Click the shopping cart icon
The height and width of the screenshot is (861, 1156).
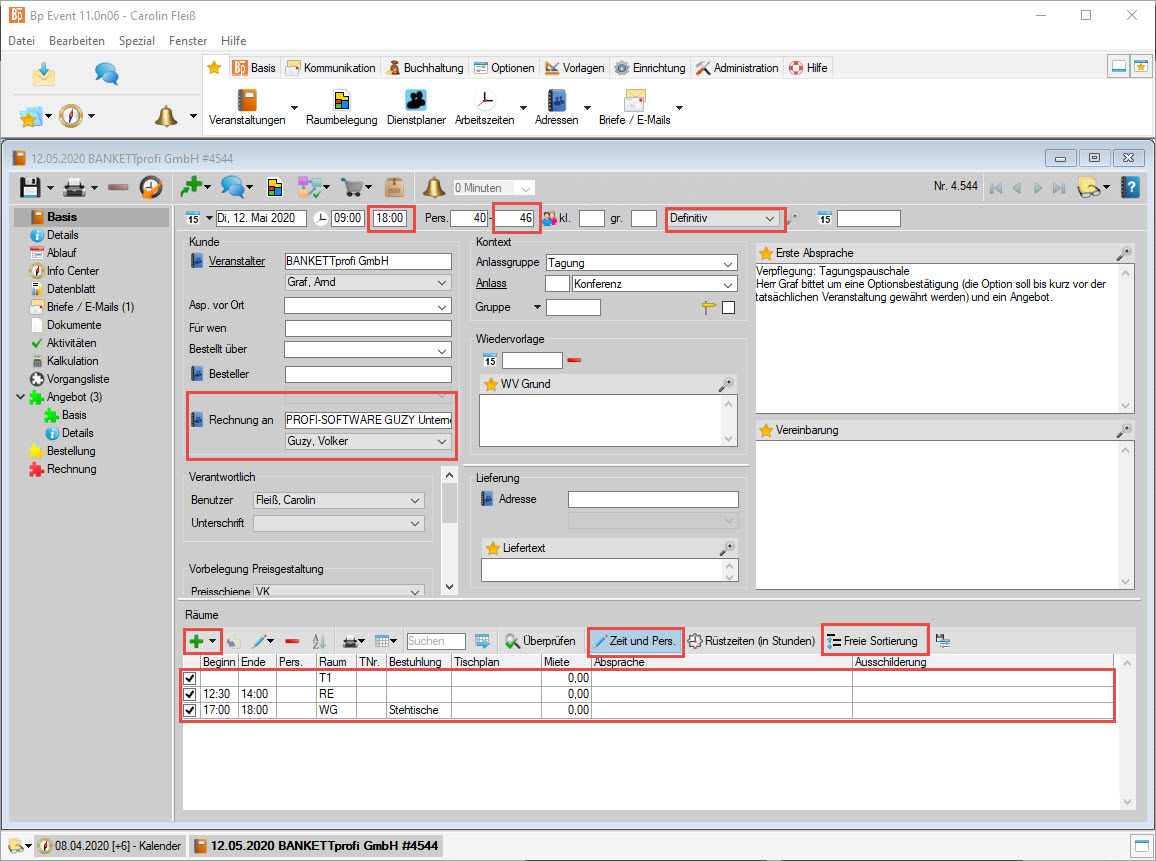pos(351,187)
